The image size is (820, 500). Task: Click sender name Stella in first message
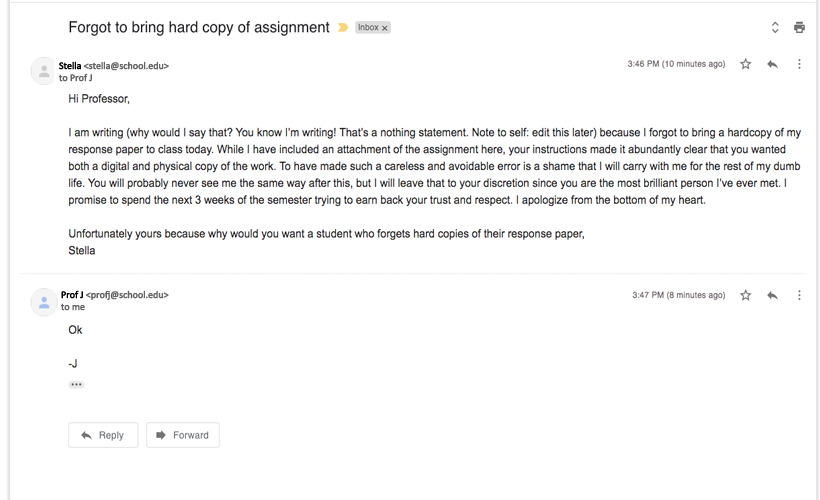71,66
